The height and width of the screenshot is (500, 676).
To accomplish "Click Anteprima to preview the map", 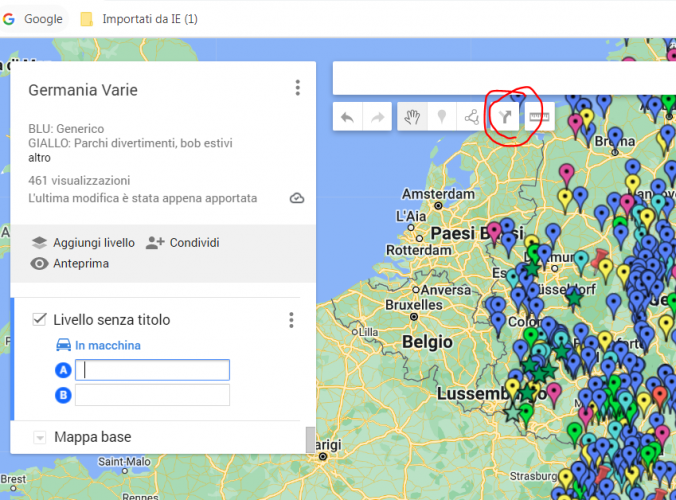I will point(70,264).
